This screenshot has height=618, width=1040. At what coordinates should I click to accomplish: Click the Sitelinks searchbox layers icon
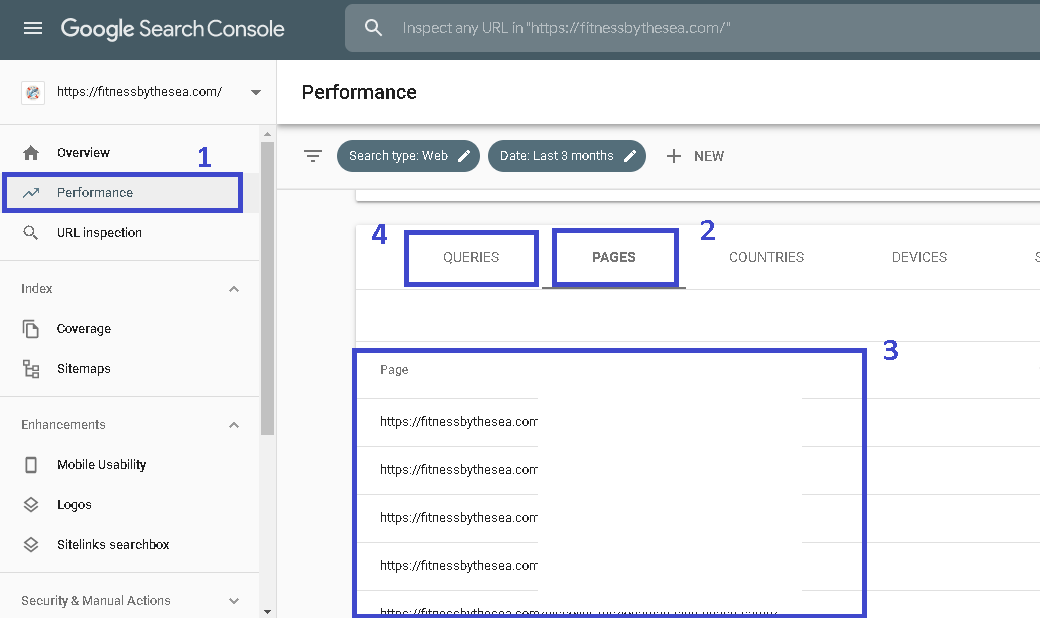click(x=31, y=544)
